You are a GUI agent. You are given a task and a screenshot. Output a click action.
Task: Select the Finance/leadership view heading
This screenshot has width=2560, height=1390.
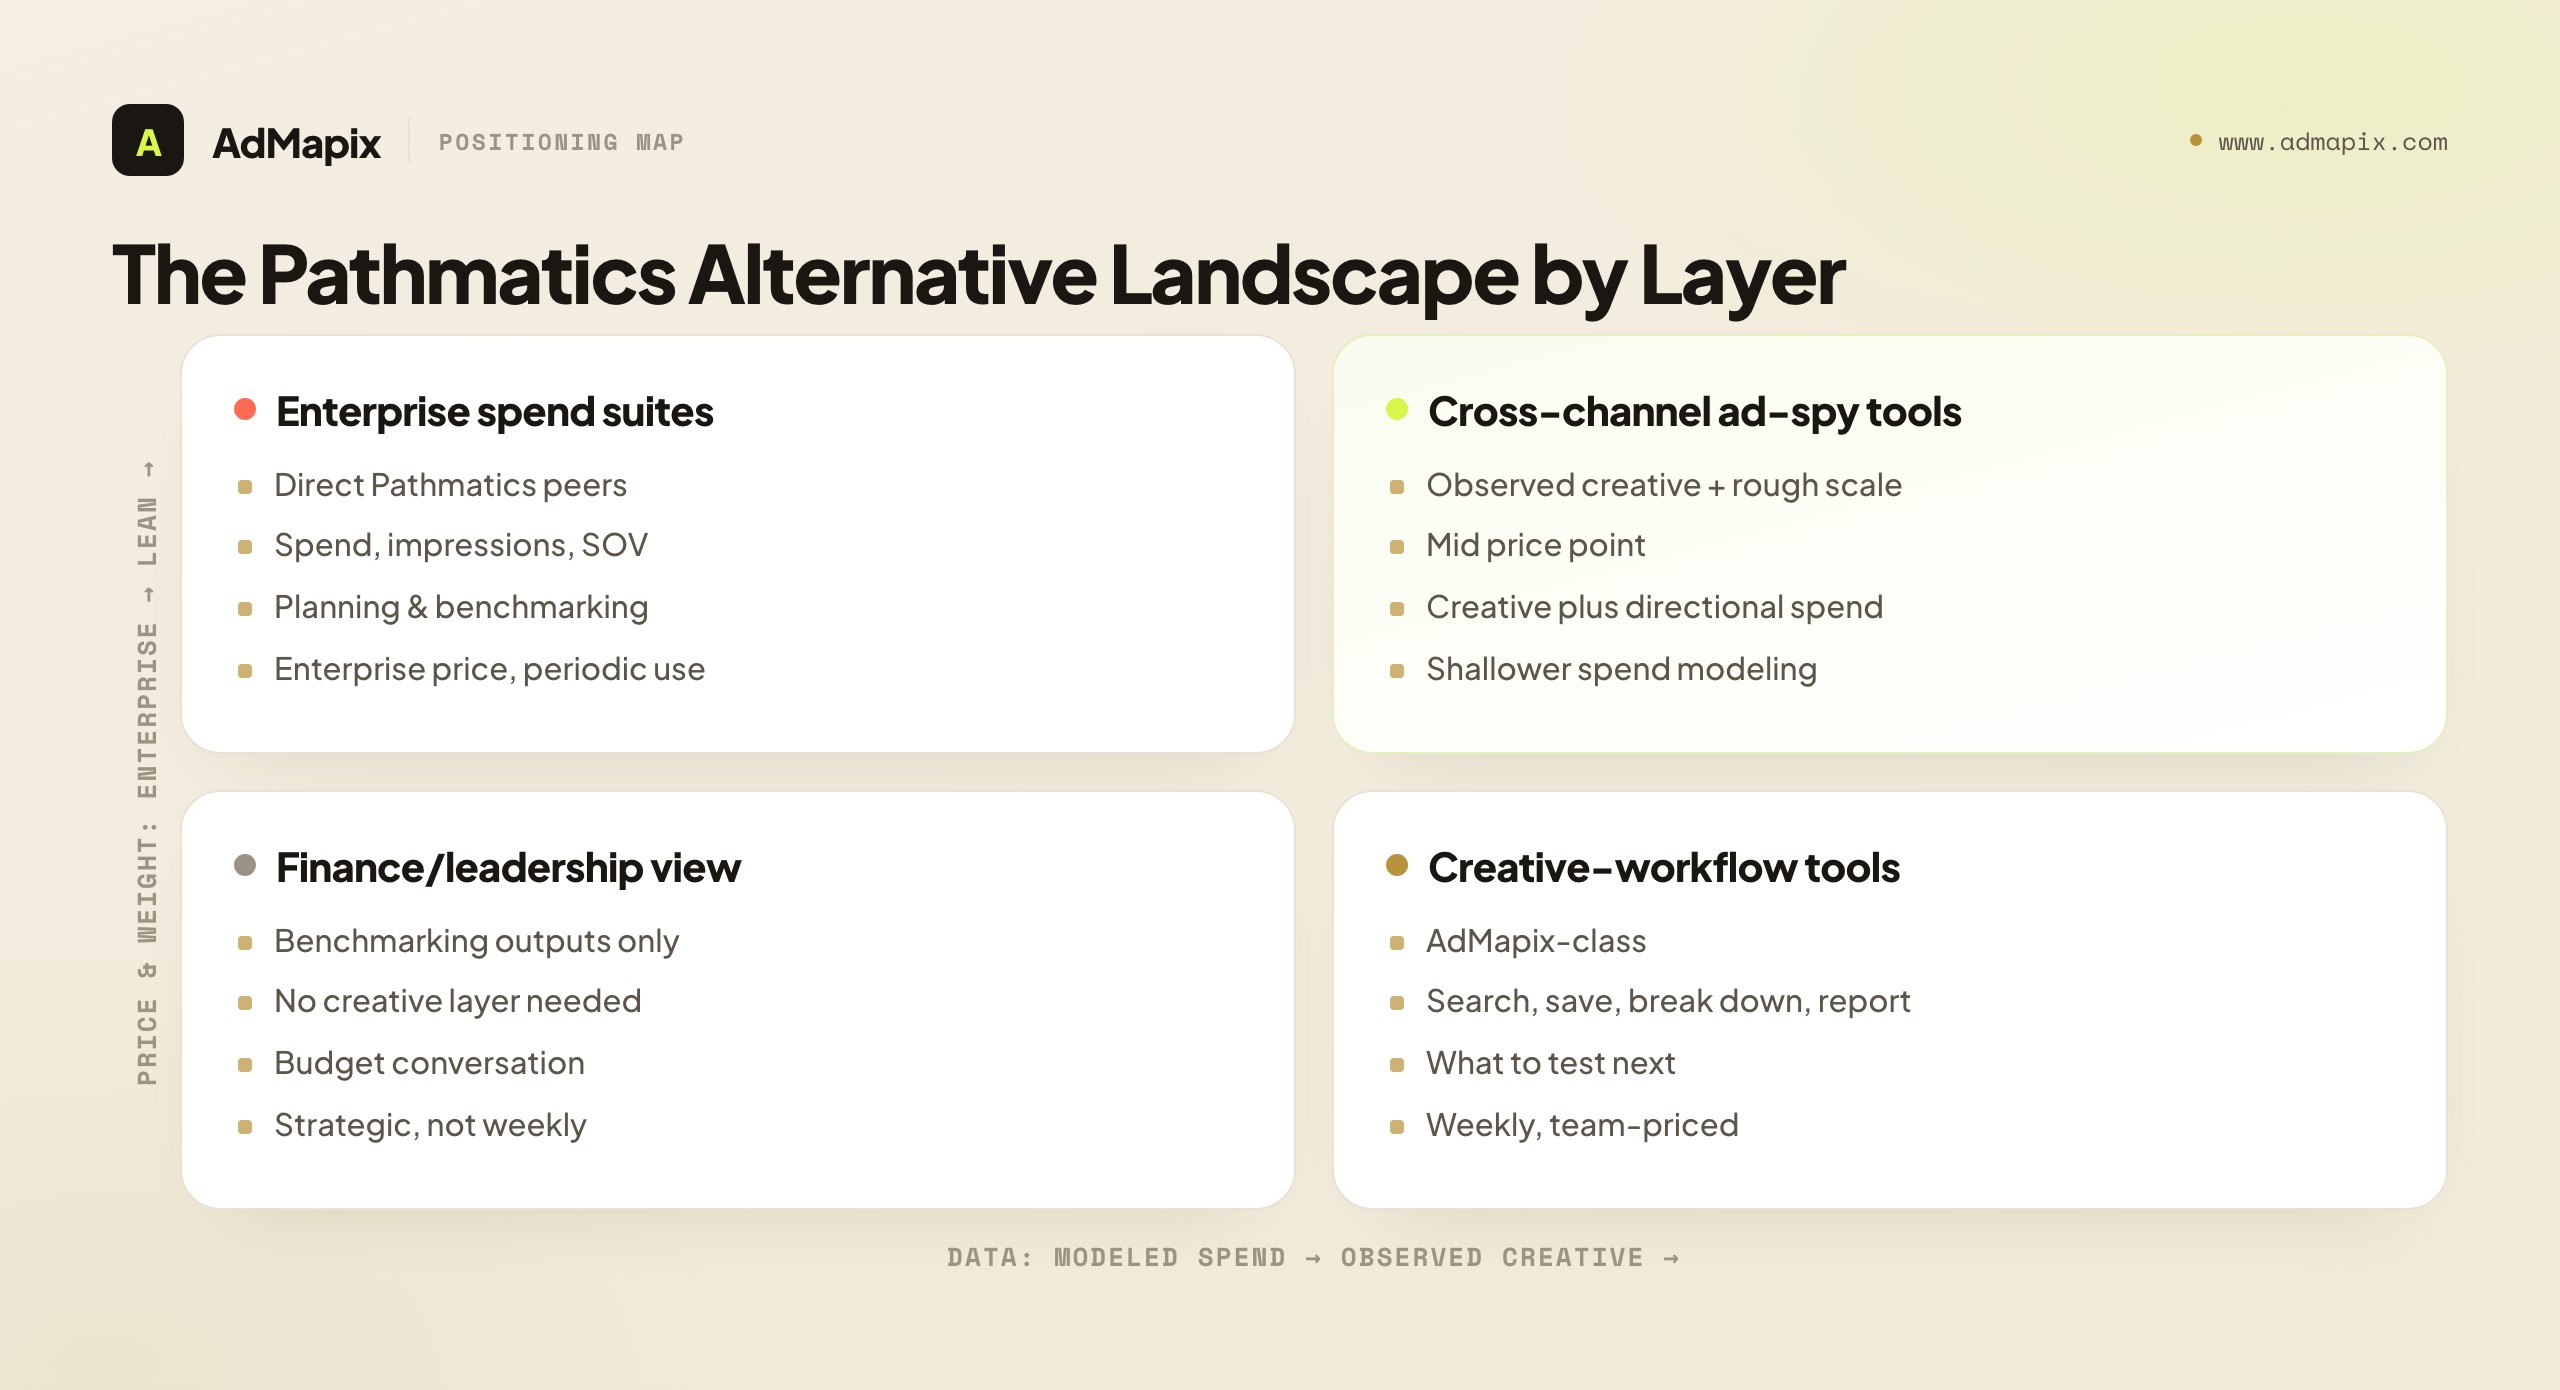[508, 868]
